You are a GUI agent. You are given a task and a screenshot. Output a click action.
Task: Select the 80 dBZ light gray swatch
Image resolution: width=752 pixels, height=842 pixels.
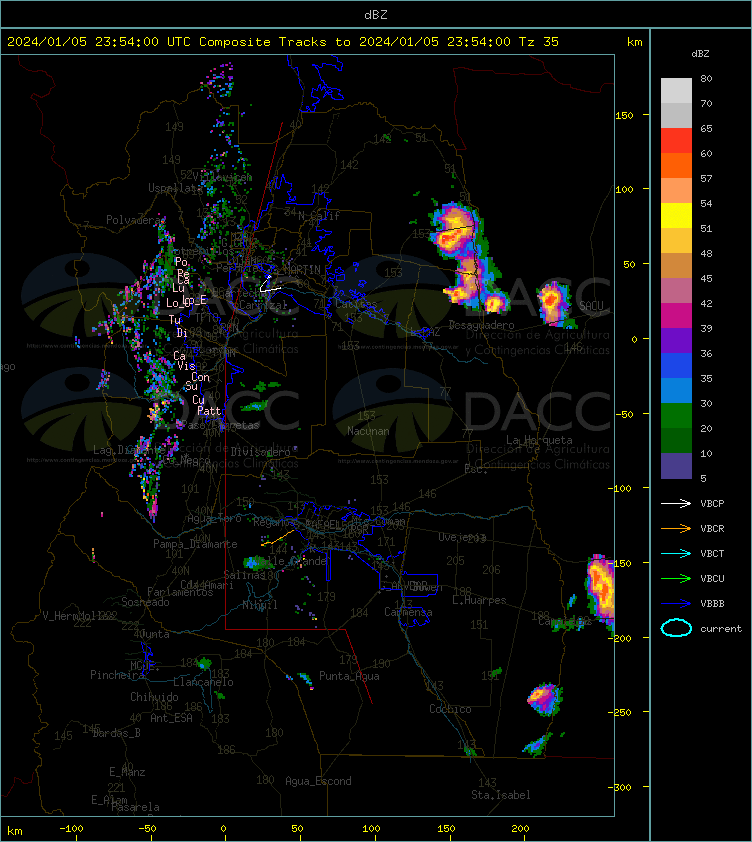tap(676, 90)
